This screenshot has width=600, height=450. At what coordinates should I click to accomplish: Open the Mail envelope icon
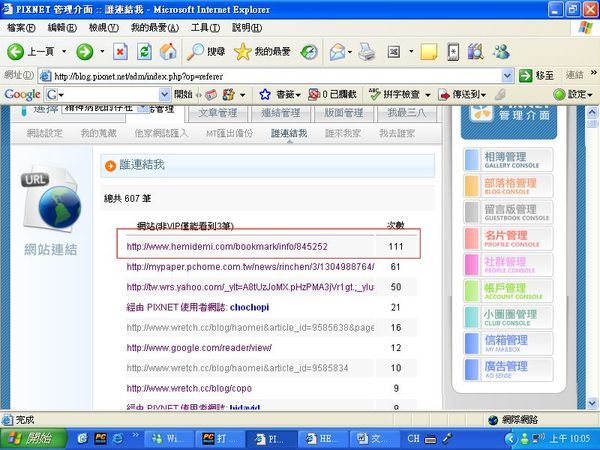[x=337, y=52]
